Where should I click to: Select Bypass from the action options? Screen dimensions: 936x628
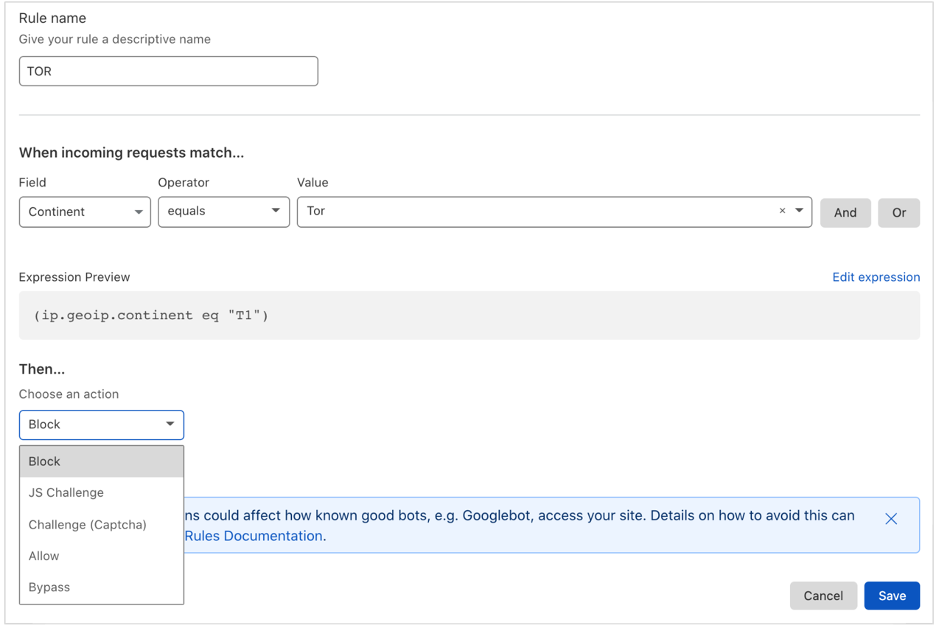(x=101, y=587)
